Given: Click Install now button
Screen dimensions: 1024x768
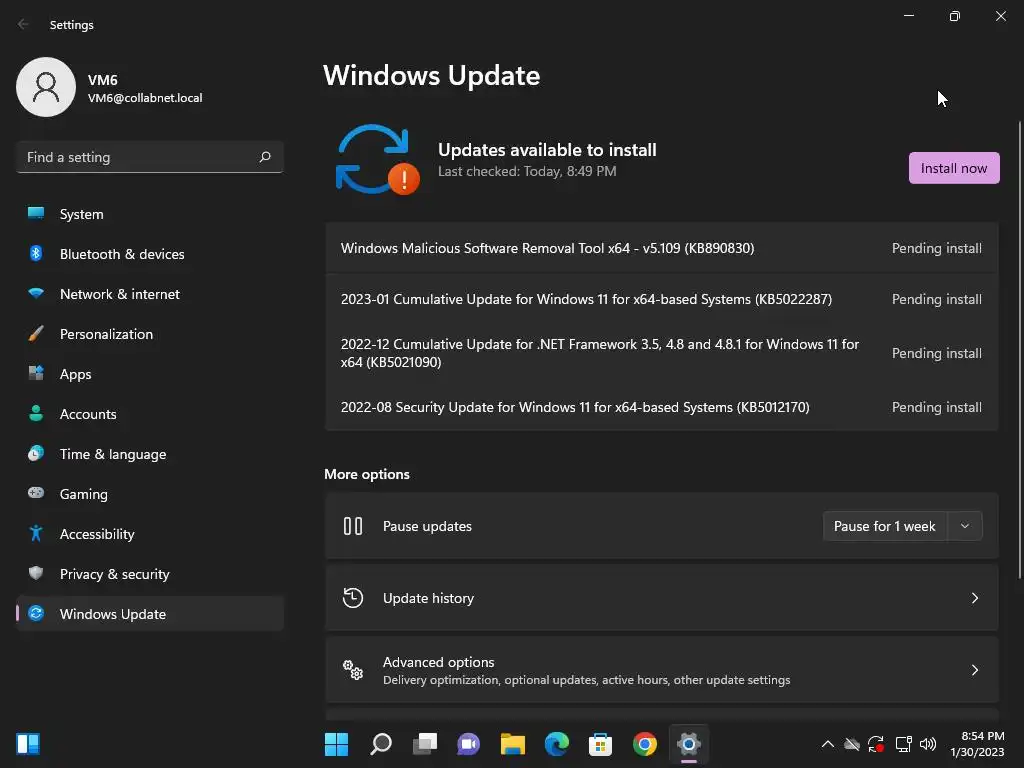Looking at the screenshot, I should point(953,168).
